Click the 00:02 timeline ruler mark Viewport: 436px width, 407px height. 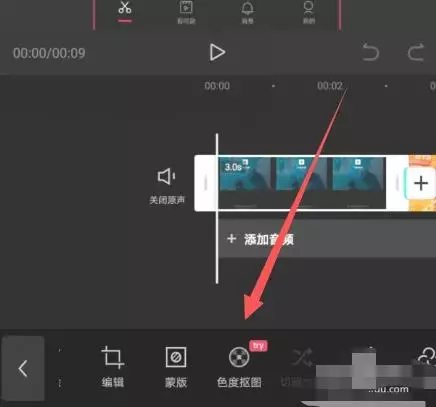pos(330,86)
